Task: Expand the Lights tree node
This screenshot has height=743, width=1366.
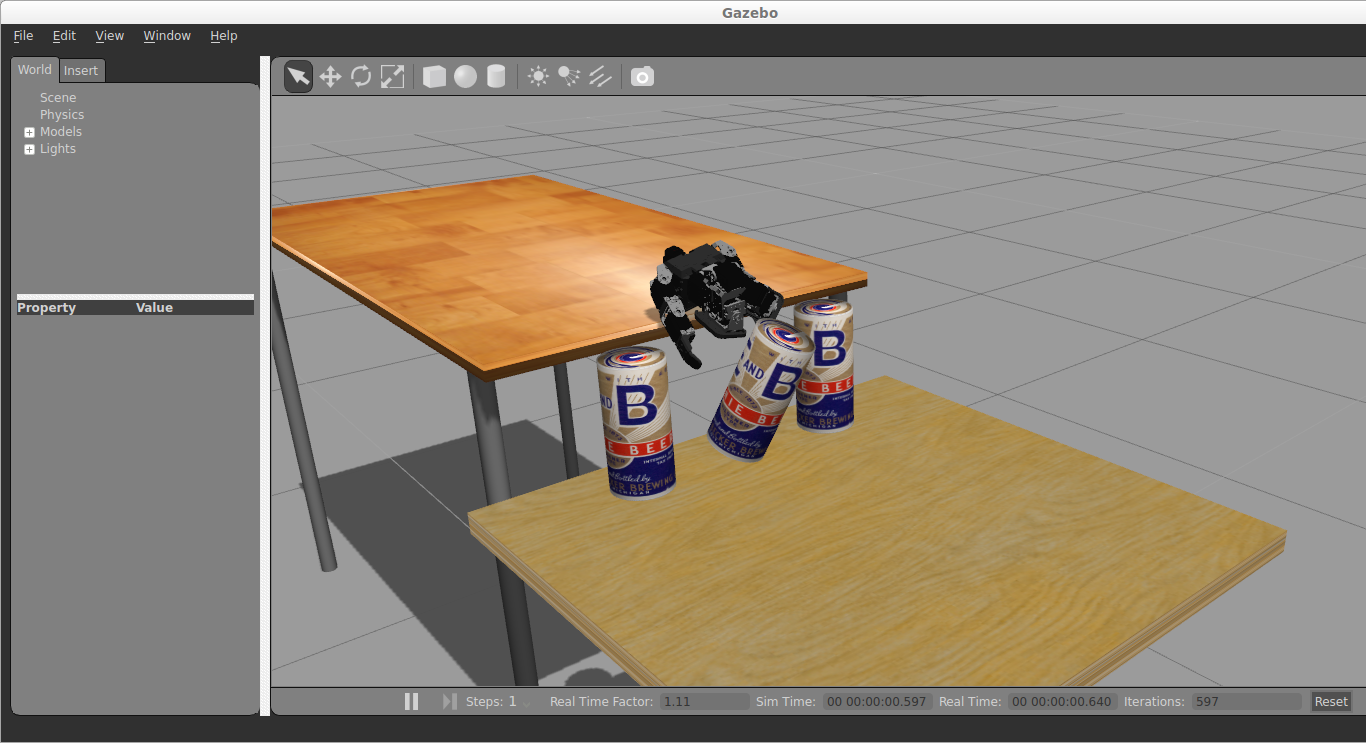Action: tap(29, 149)
